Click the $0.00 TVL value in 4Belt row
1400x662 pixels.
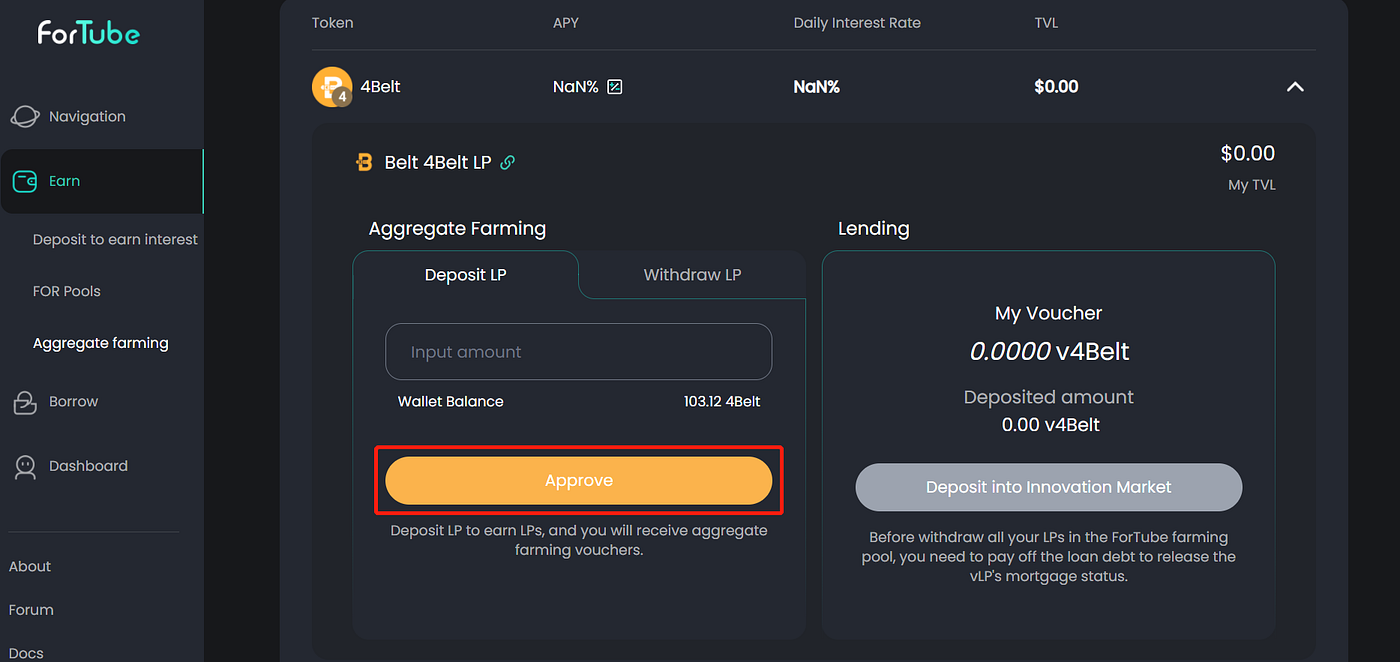pyautogui.click(x=1056, y=87)
